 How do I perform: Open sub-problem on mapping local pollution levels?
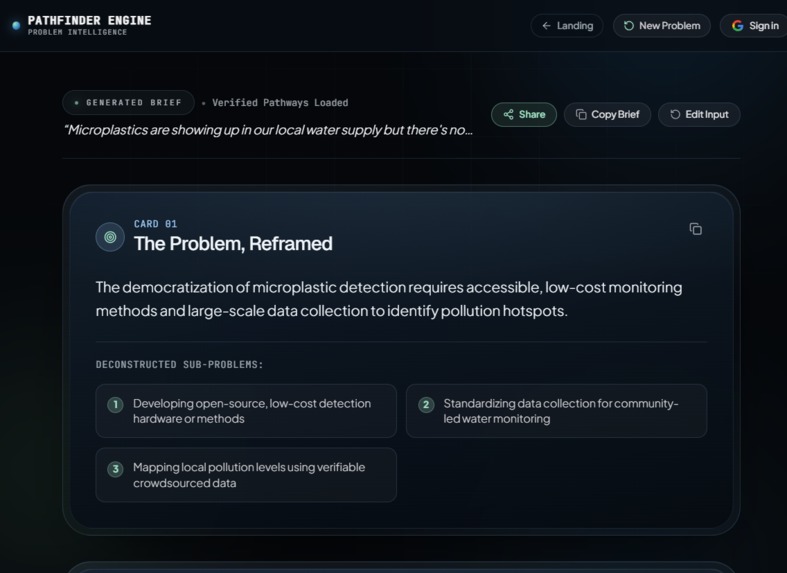coord(246,475)
